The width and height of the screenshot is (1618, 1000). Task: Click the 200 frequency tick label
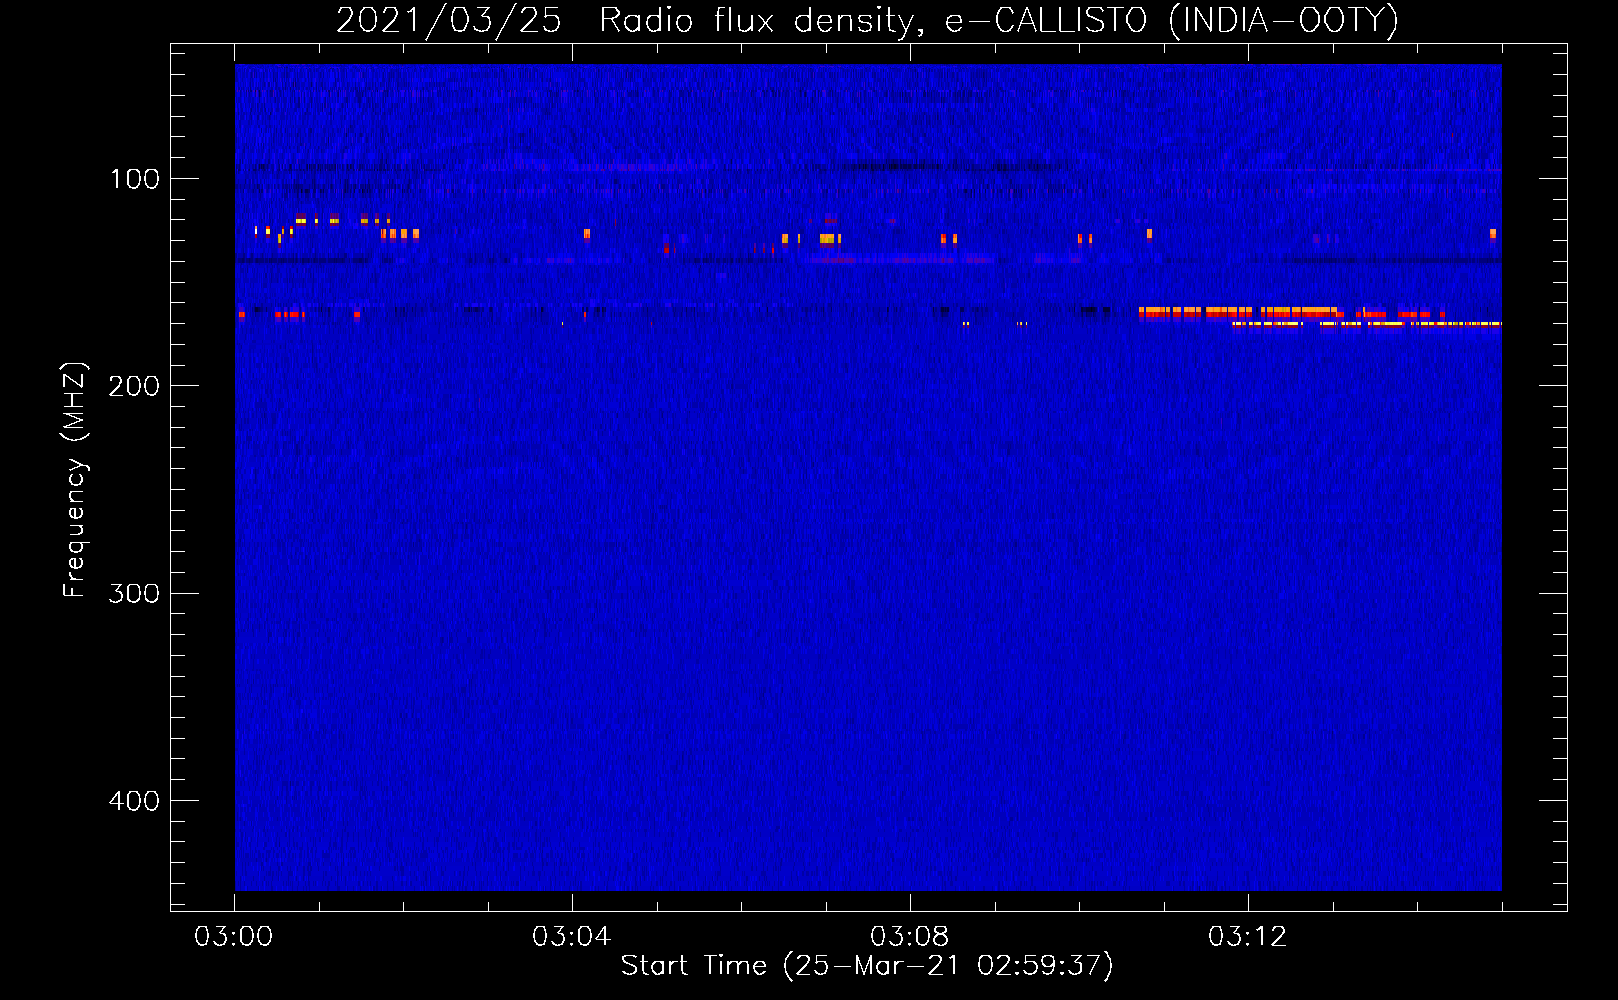tap(134, 386)
